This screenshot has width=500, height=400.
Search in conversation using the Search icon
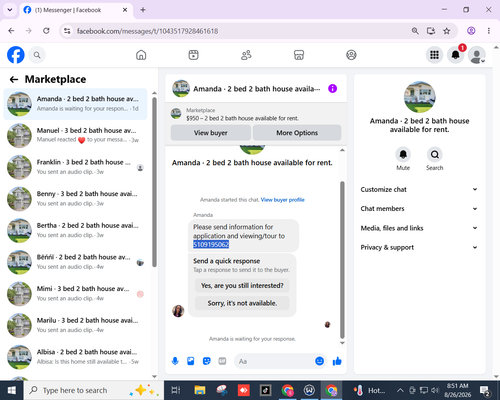(435, 154)
